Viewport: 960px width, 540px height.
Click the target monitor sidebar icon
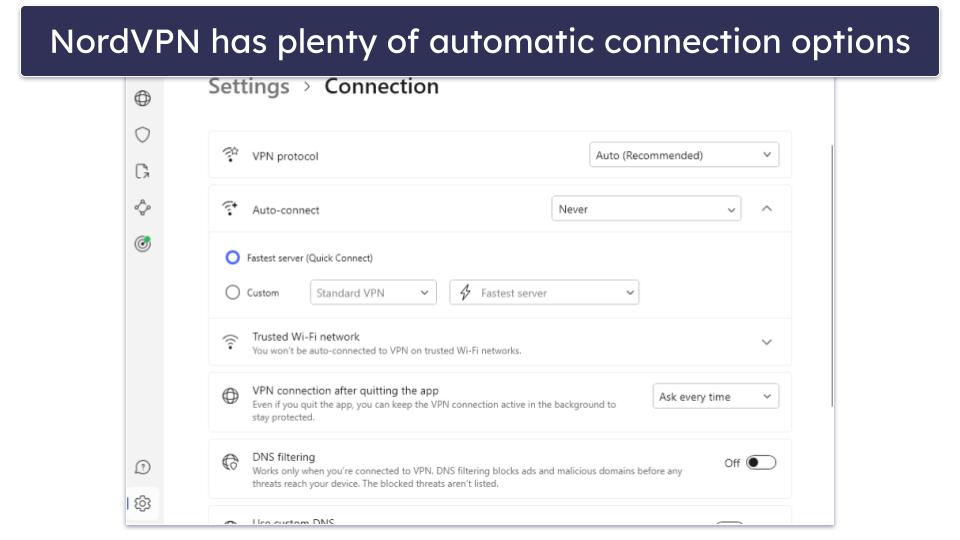click(143, 244)
